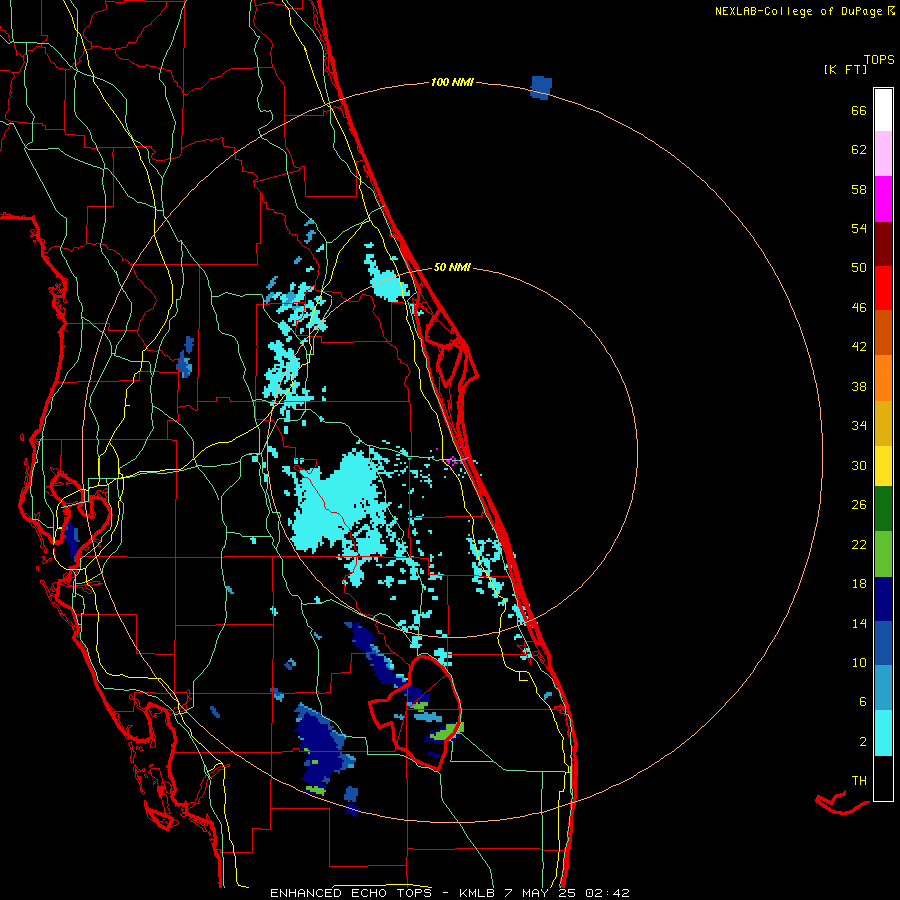Click the '14' legend value
Viewport: 900px width, 900px height.
pyautogui.click(x=859, y=623)
